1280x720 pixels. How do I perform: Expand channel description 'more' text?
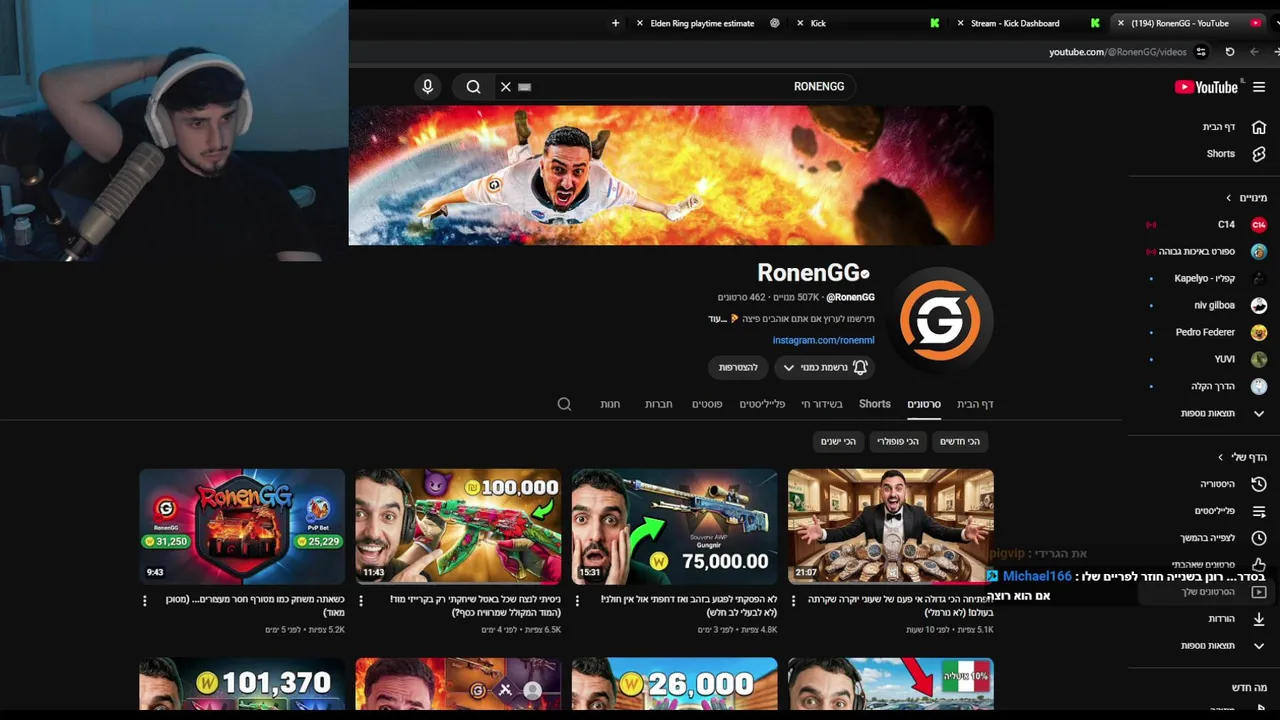click(716, 319)
